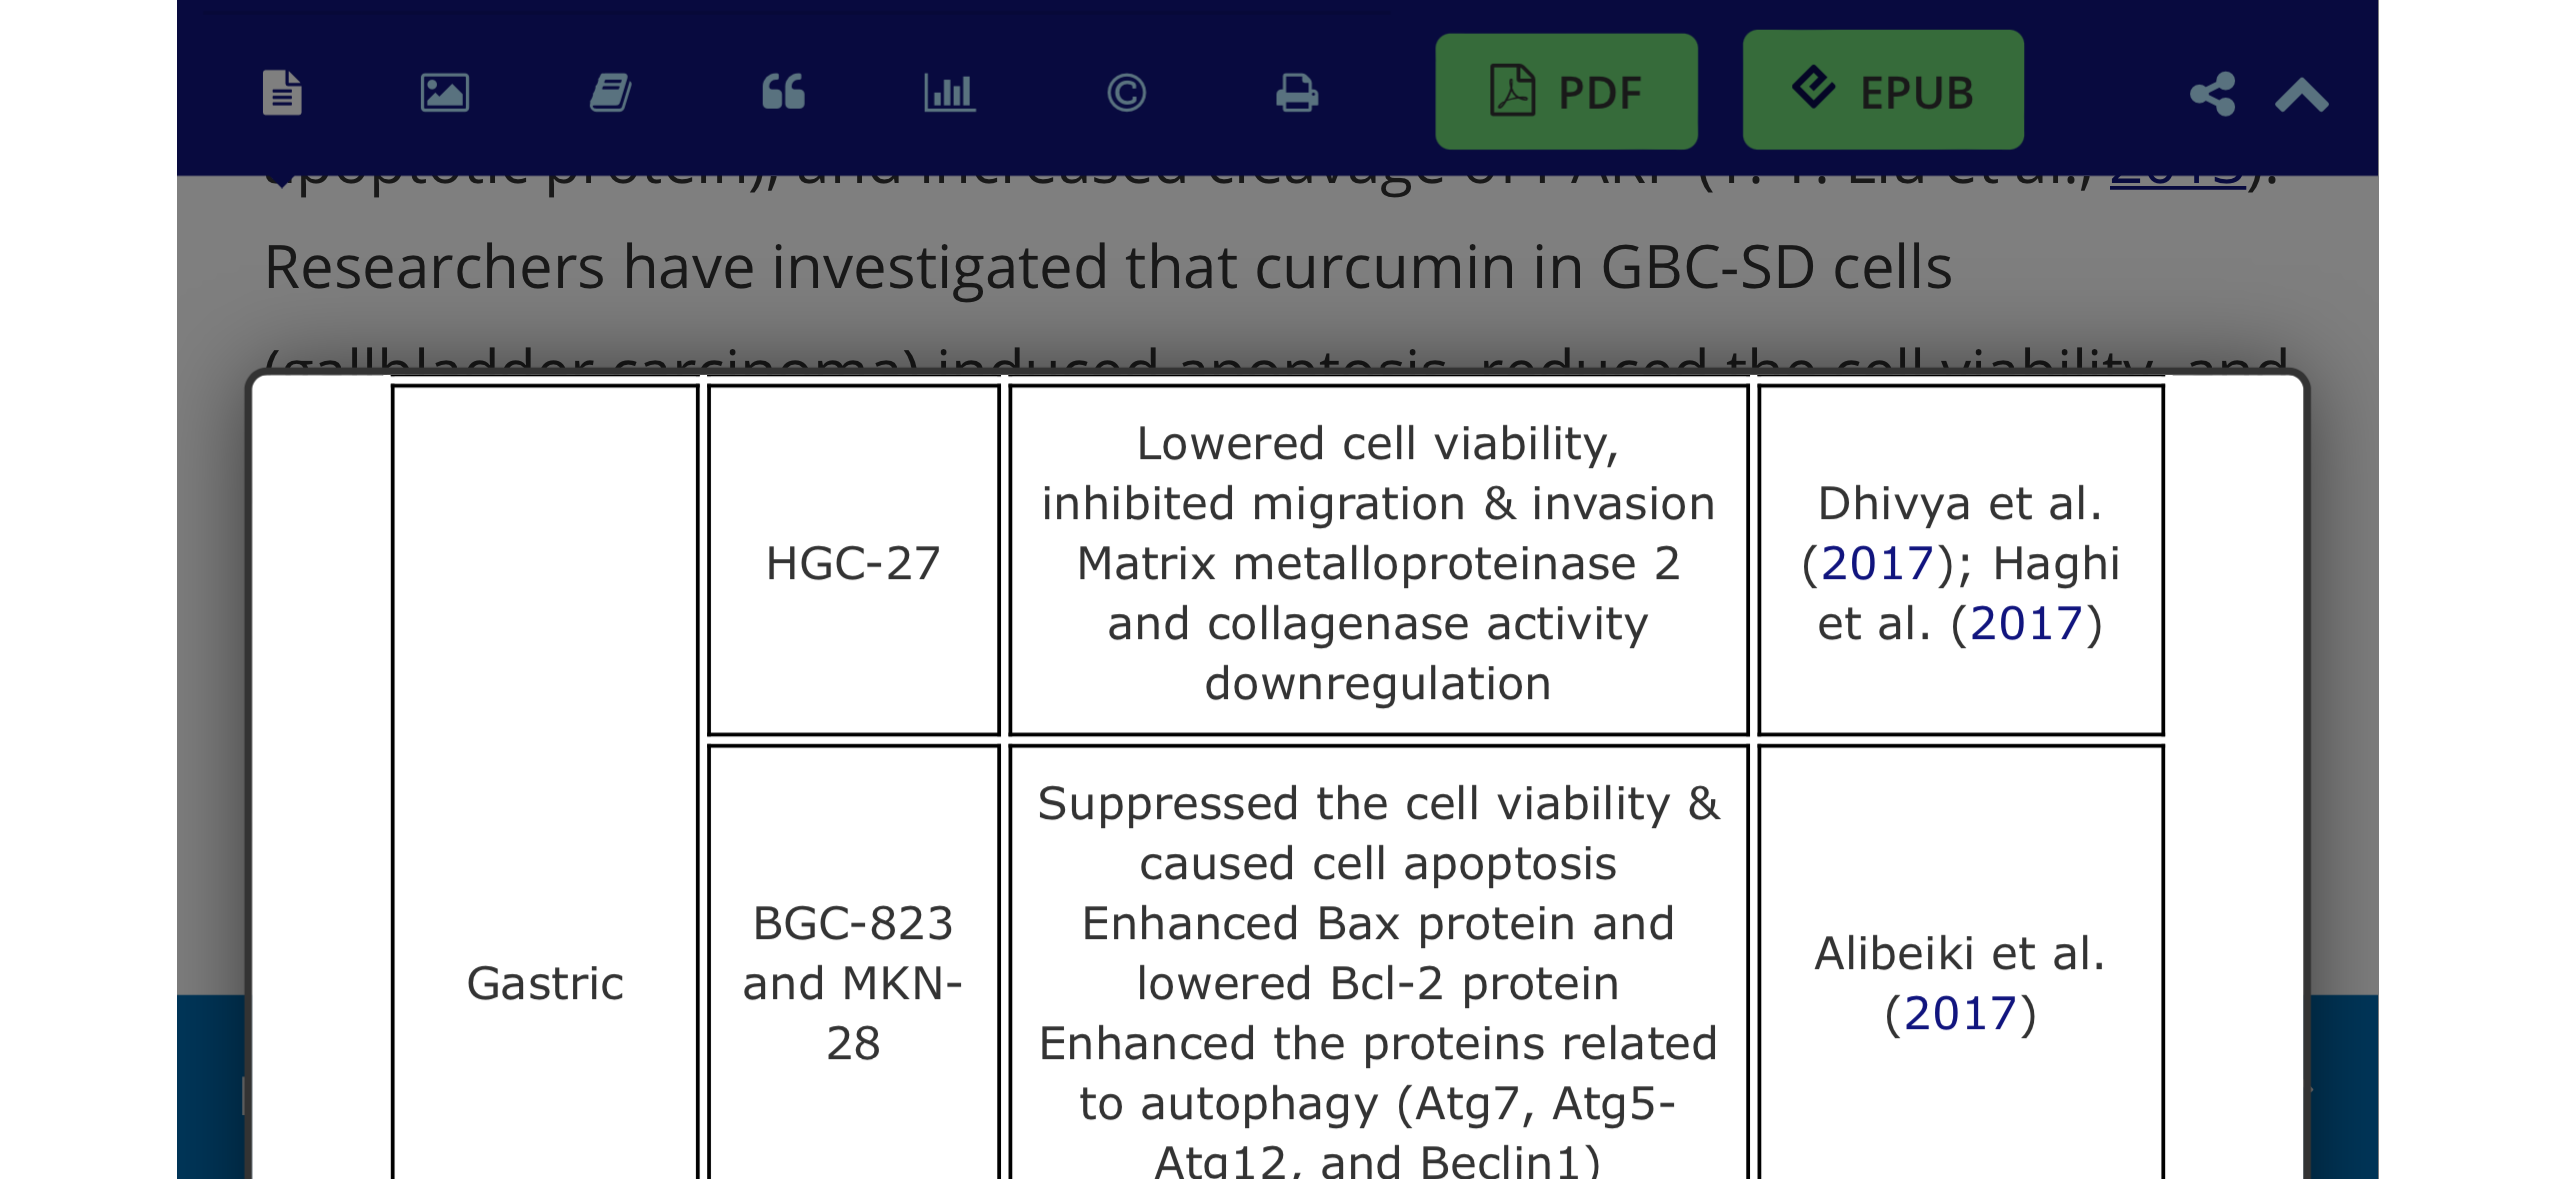This screenshot has height=1179, width=2556.
Task: Collapse the toolbar with up chevron
Action: pyautogui.click(x=2302, y=95)
